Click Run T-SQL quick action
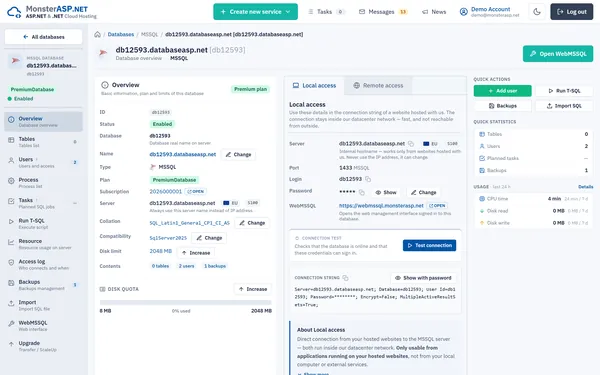 pyautogui.click(x=564, y=91)
